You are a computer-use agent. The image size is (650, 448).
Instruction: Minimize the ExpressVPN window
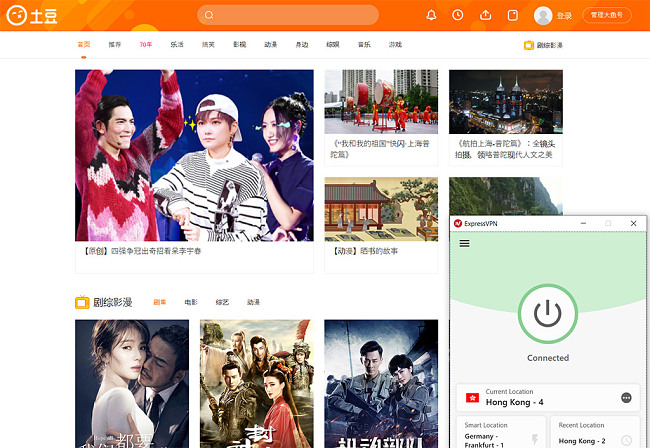click(583, 223)
